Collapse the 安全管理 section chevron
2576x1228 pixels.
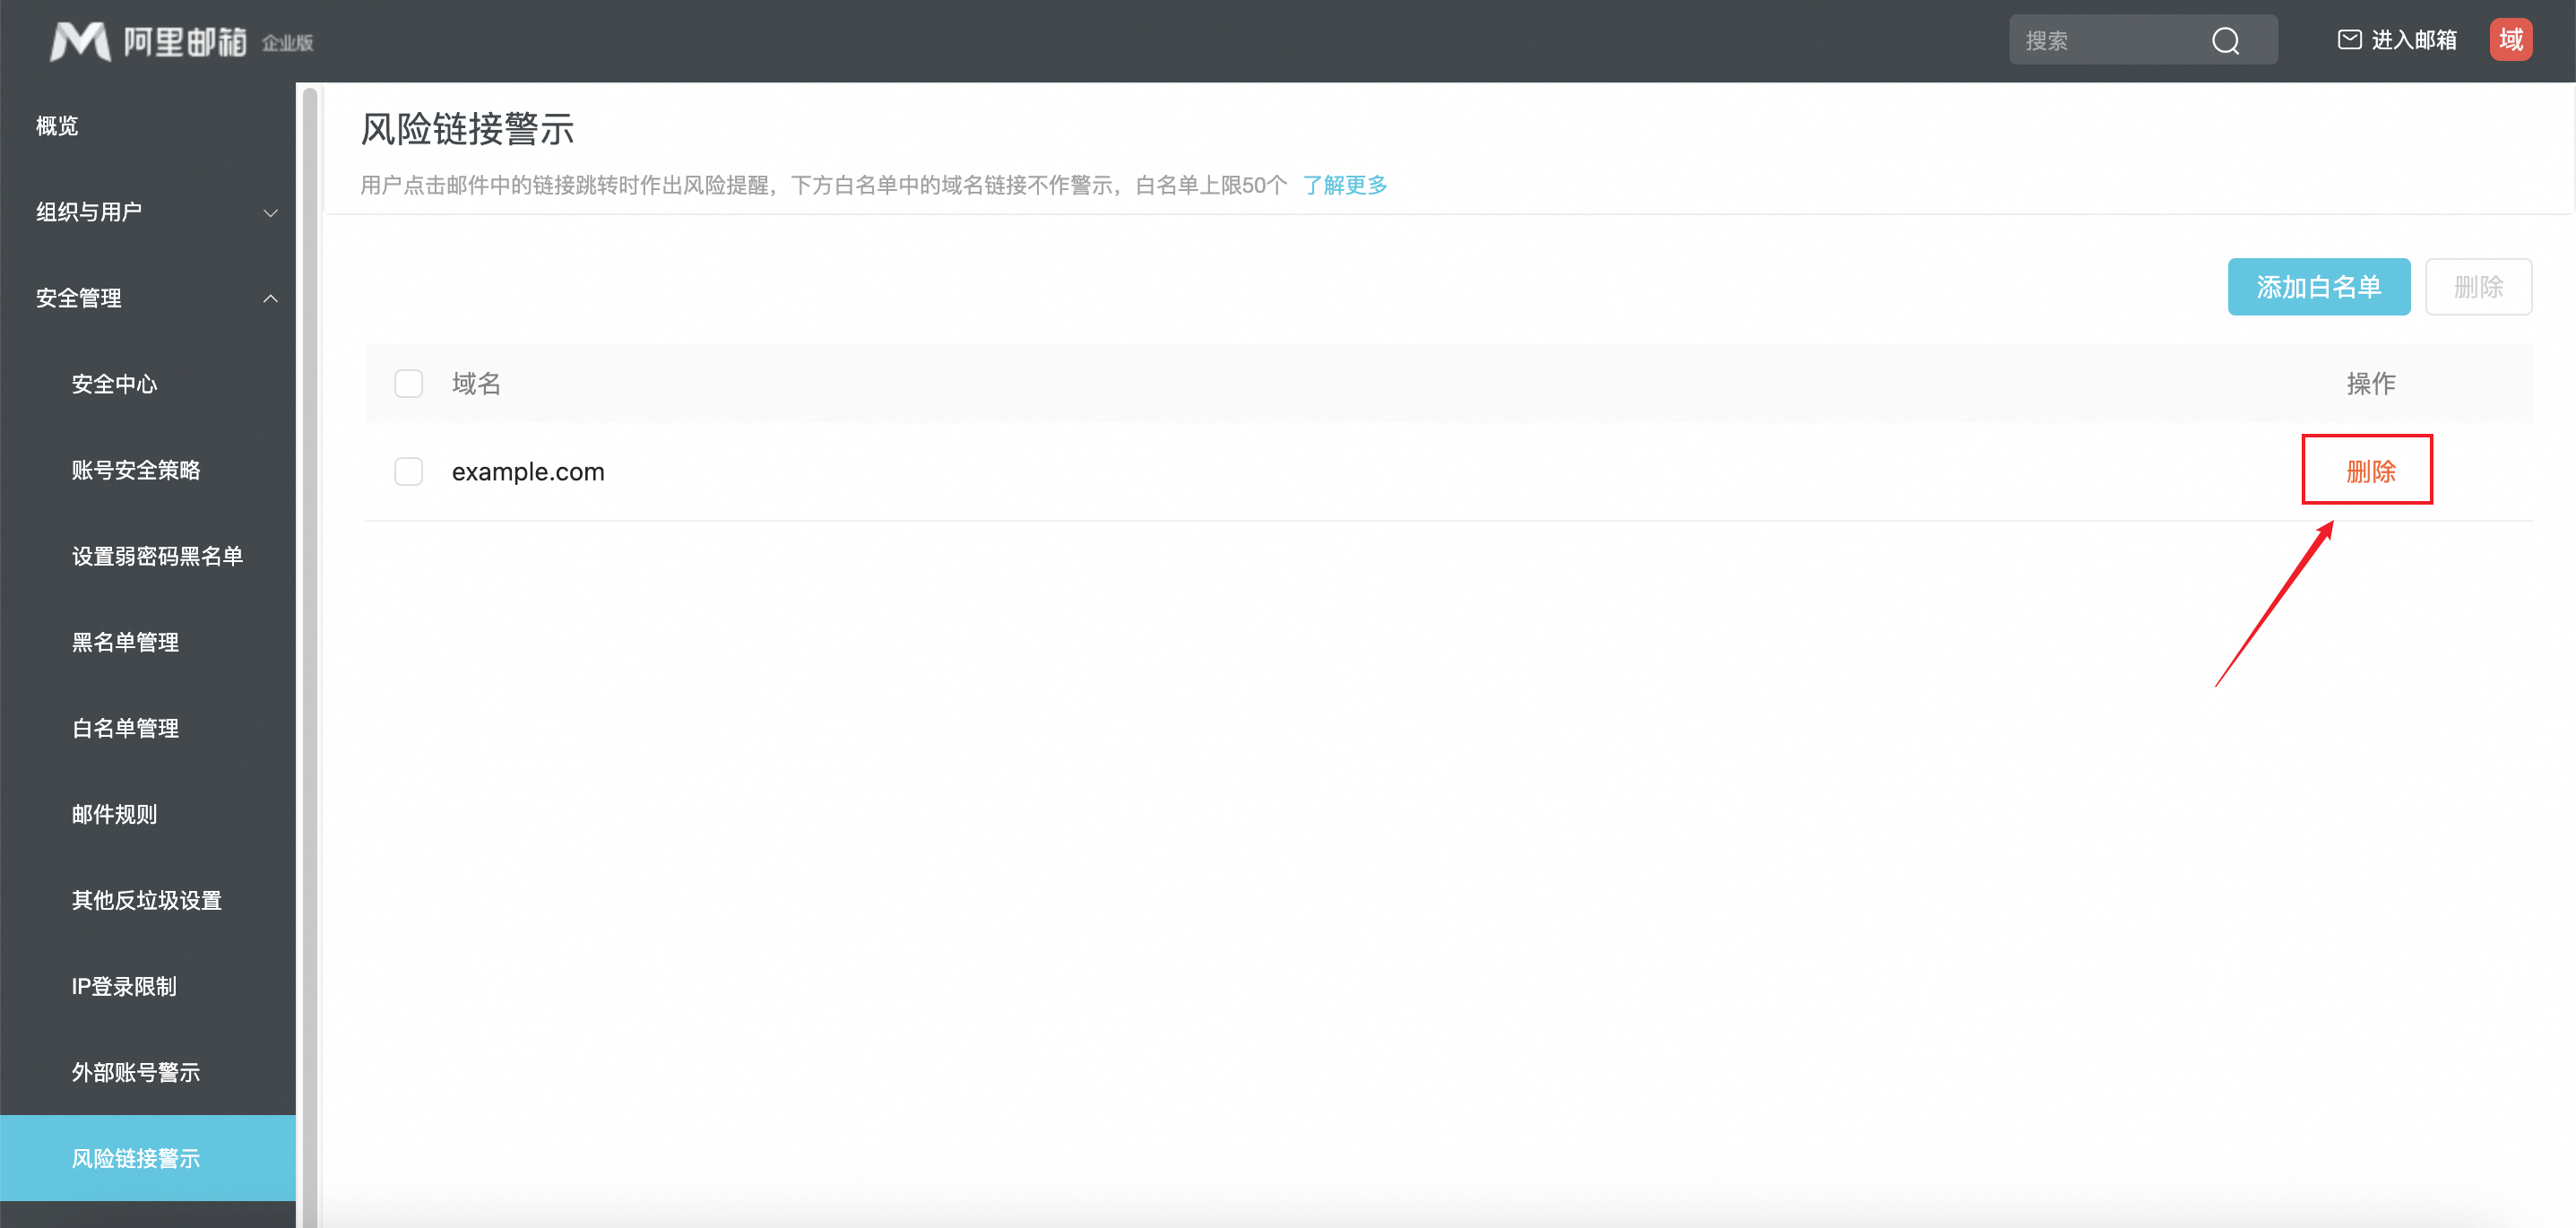(x=270, y=298)
